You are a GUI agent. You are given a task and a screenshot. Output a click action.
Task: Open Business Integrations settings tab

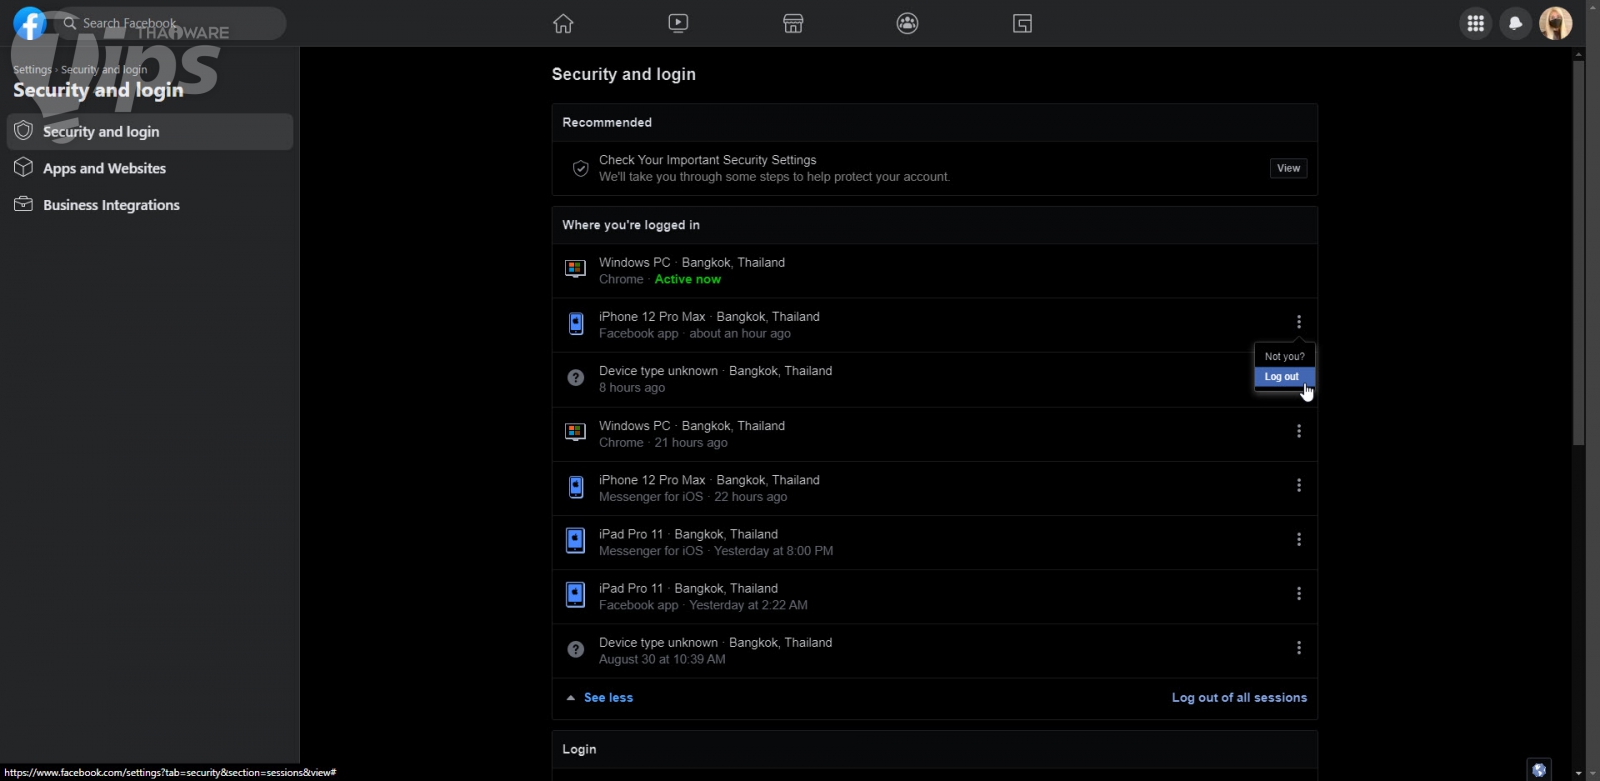(111, 205)
